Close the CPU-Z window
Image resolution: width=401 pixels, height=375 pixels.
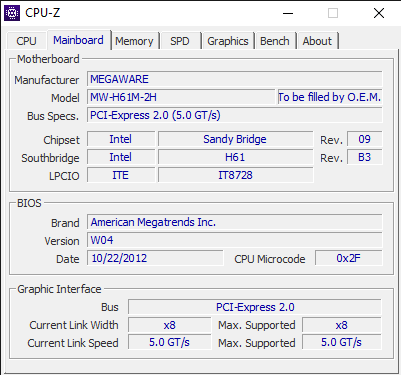click(379, 13)
